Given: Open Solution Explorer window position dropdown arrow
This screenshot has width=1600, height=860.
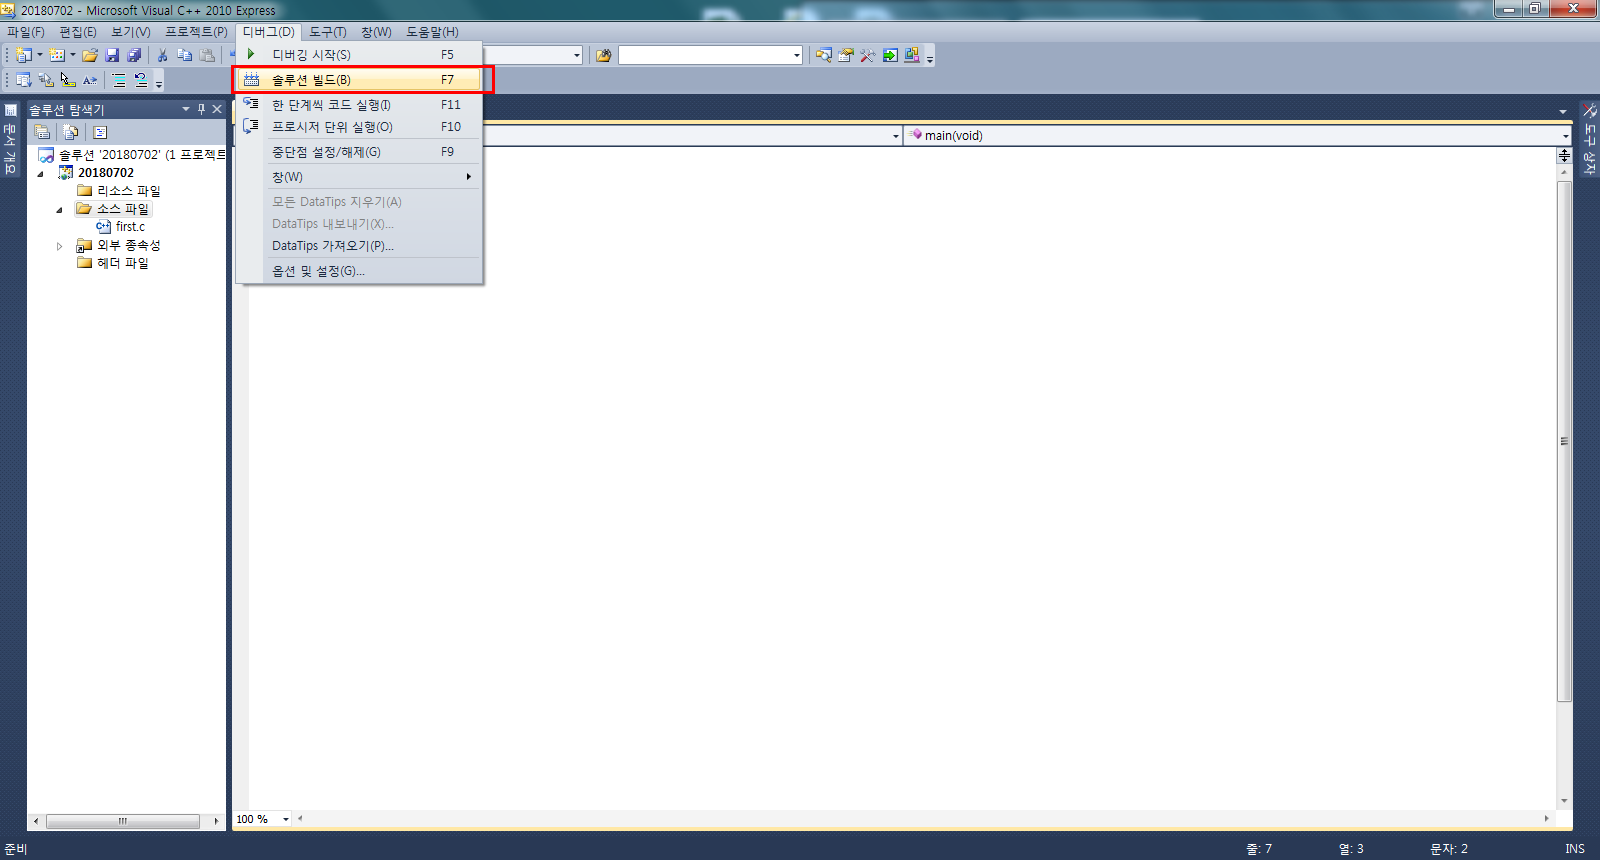Looking at the screenshot, I should tap(185, 109).
